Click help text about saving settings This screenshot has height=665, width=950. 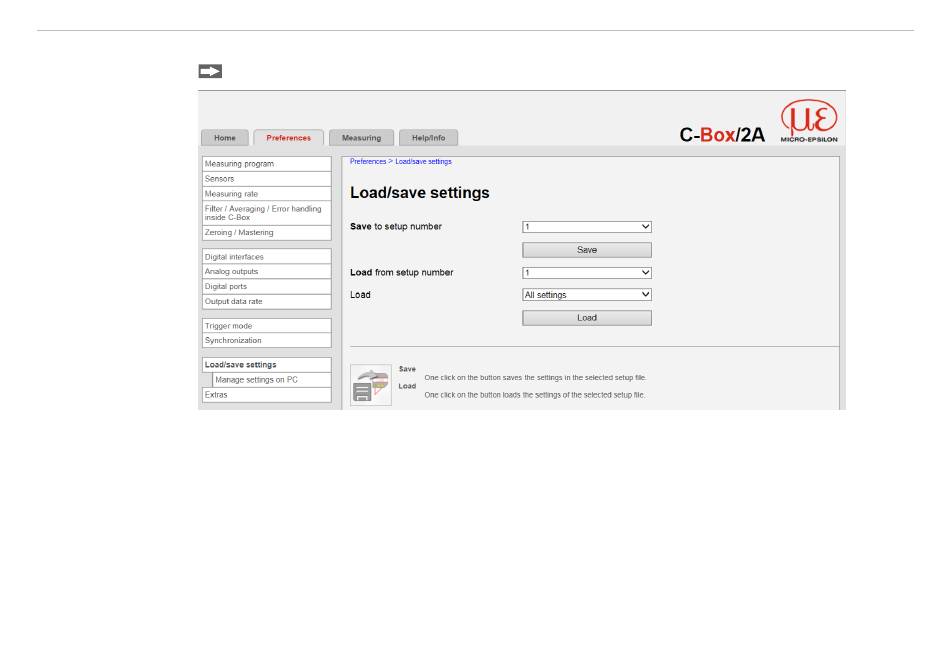[536, 378]
